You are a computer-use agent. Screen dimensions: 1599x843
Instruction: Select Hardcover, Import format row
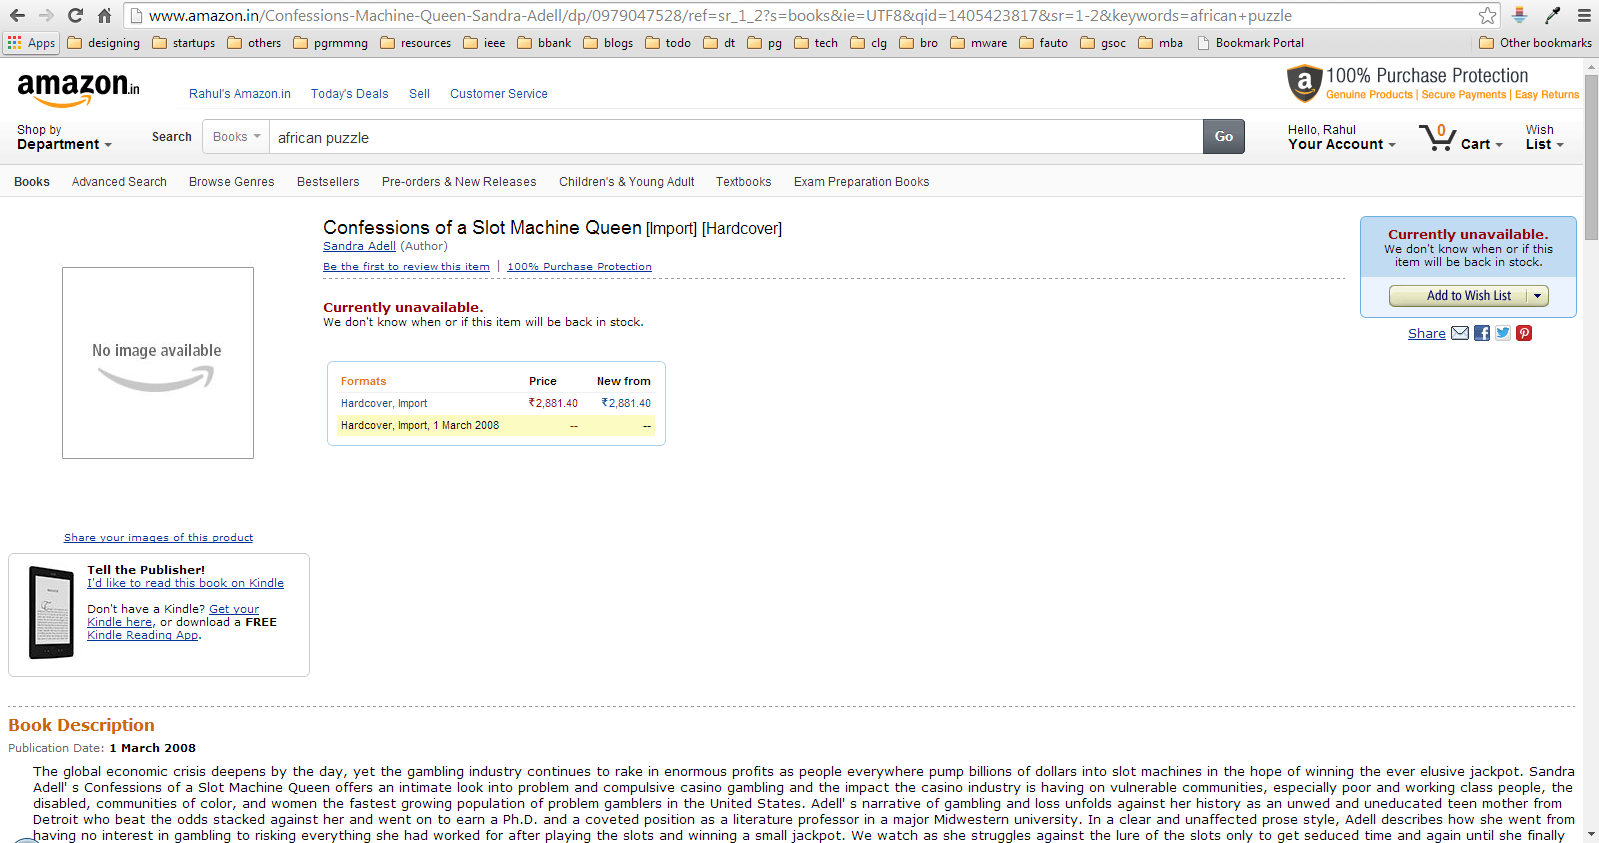(x=496, y=403)
